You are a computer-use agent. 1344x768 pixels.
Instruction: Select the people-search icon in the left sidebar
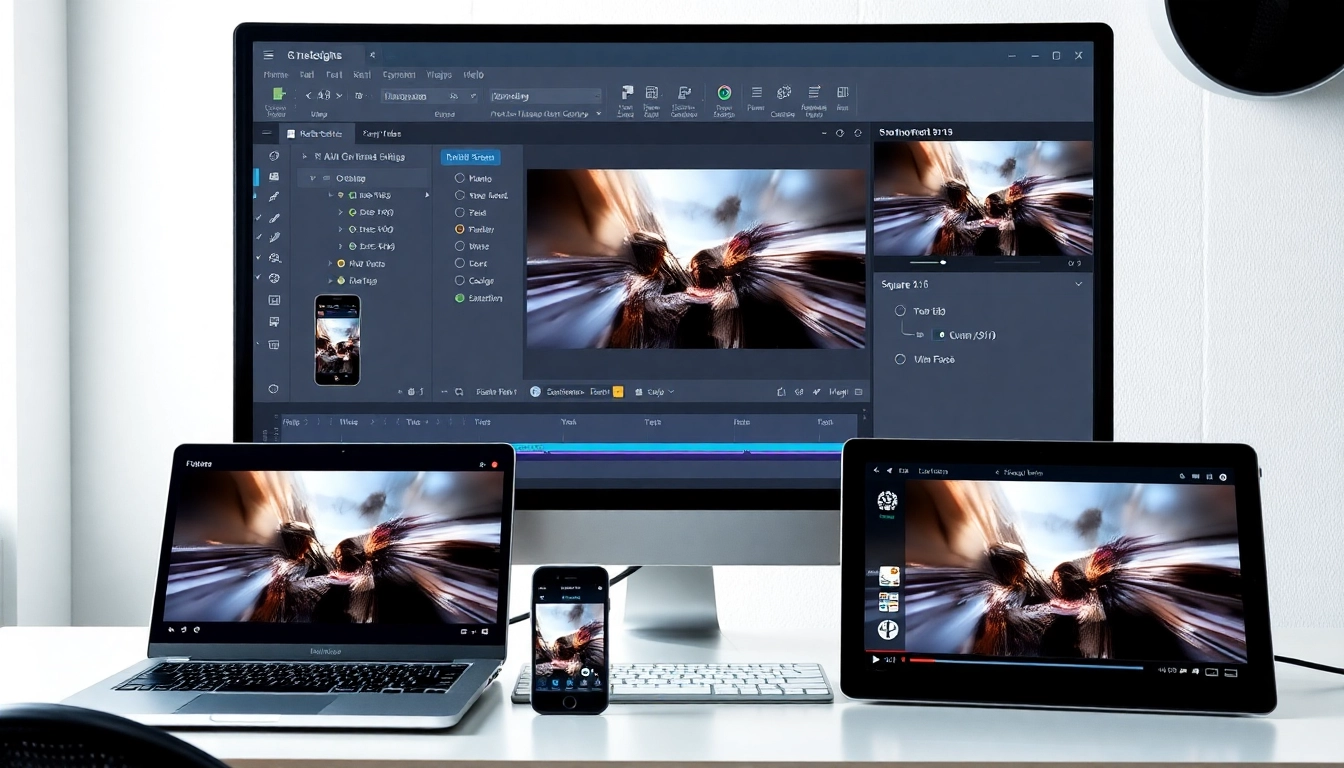pos(274,258)
